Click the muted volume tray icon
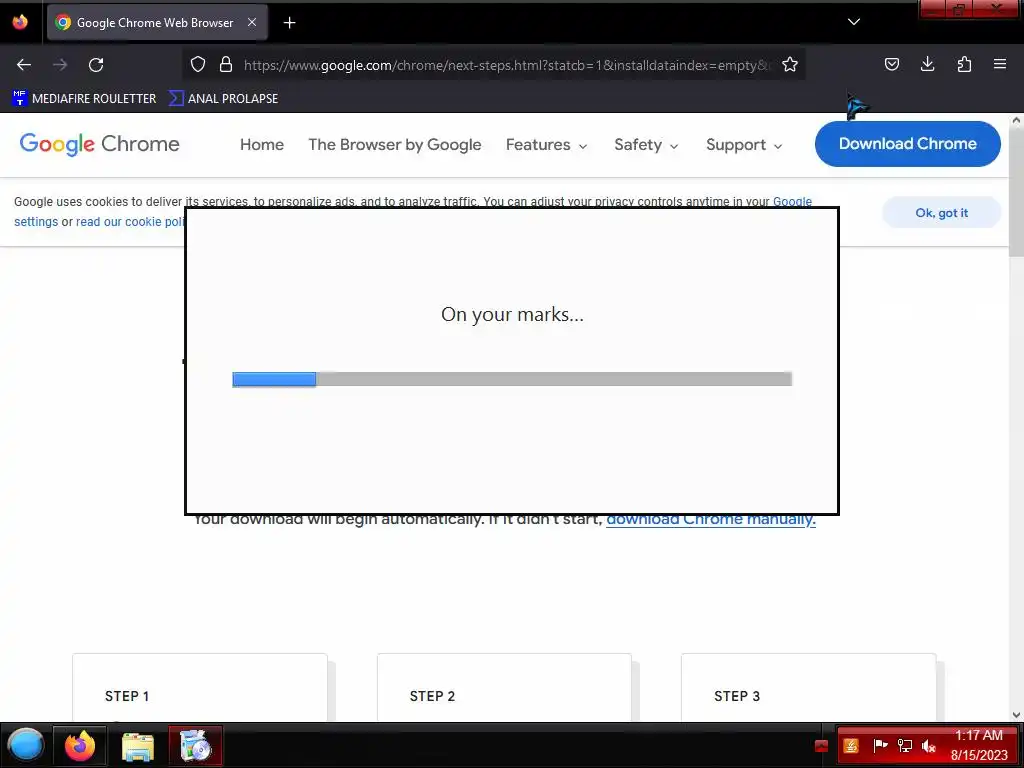Viewport: 1024px width, 768px height. (x=929, y=746)
